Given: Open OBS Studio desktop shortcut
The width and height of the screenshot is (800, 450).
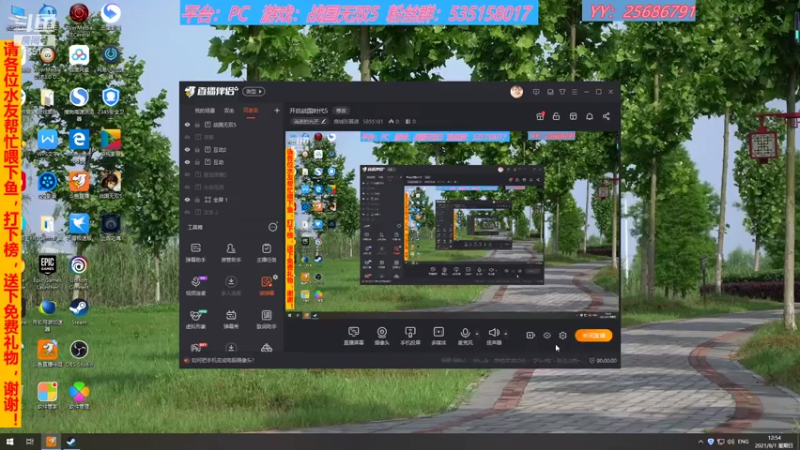Looking at the screenshot, I should (x=79, y=354).
